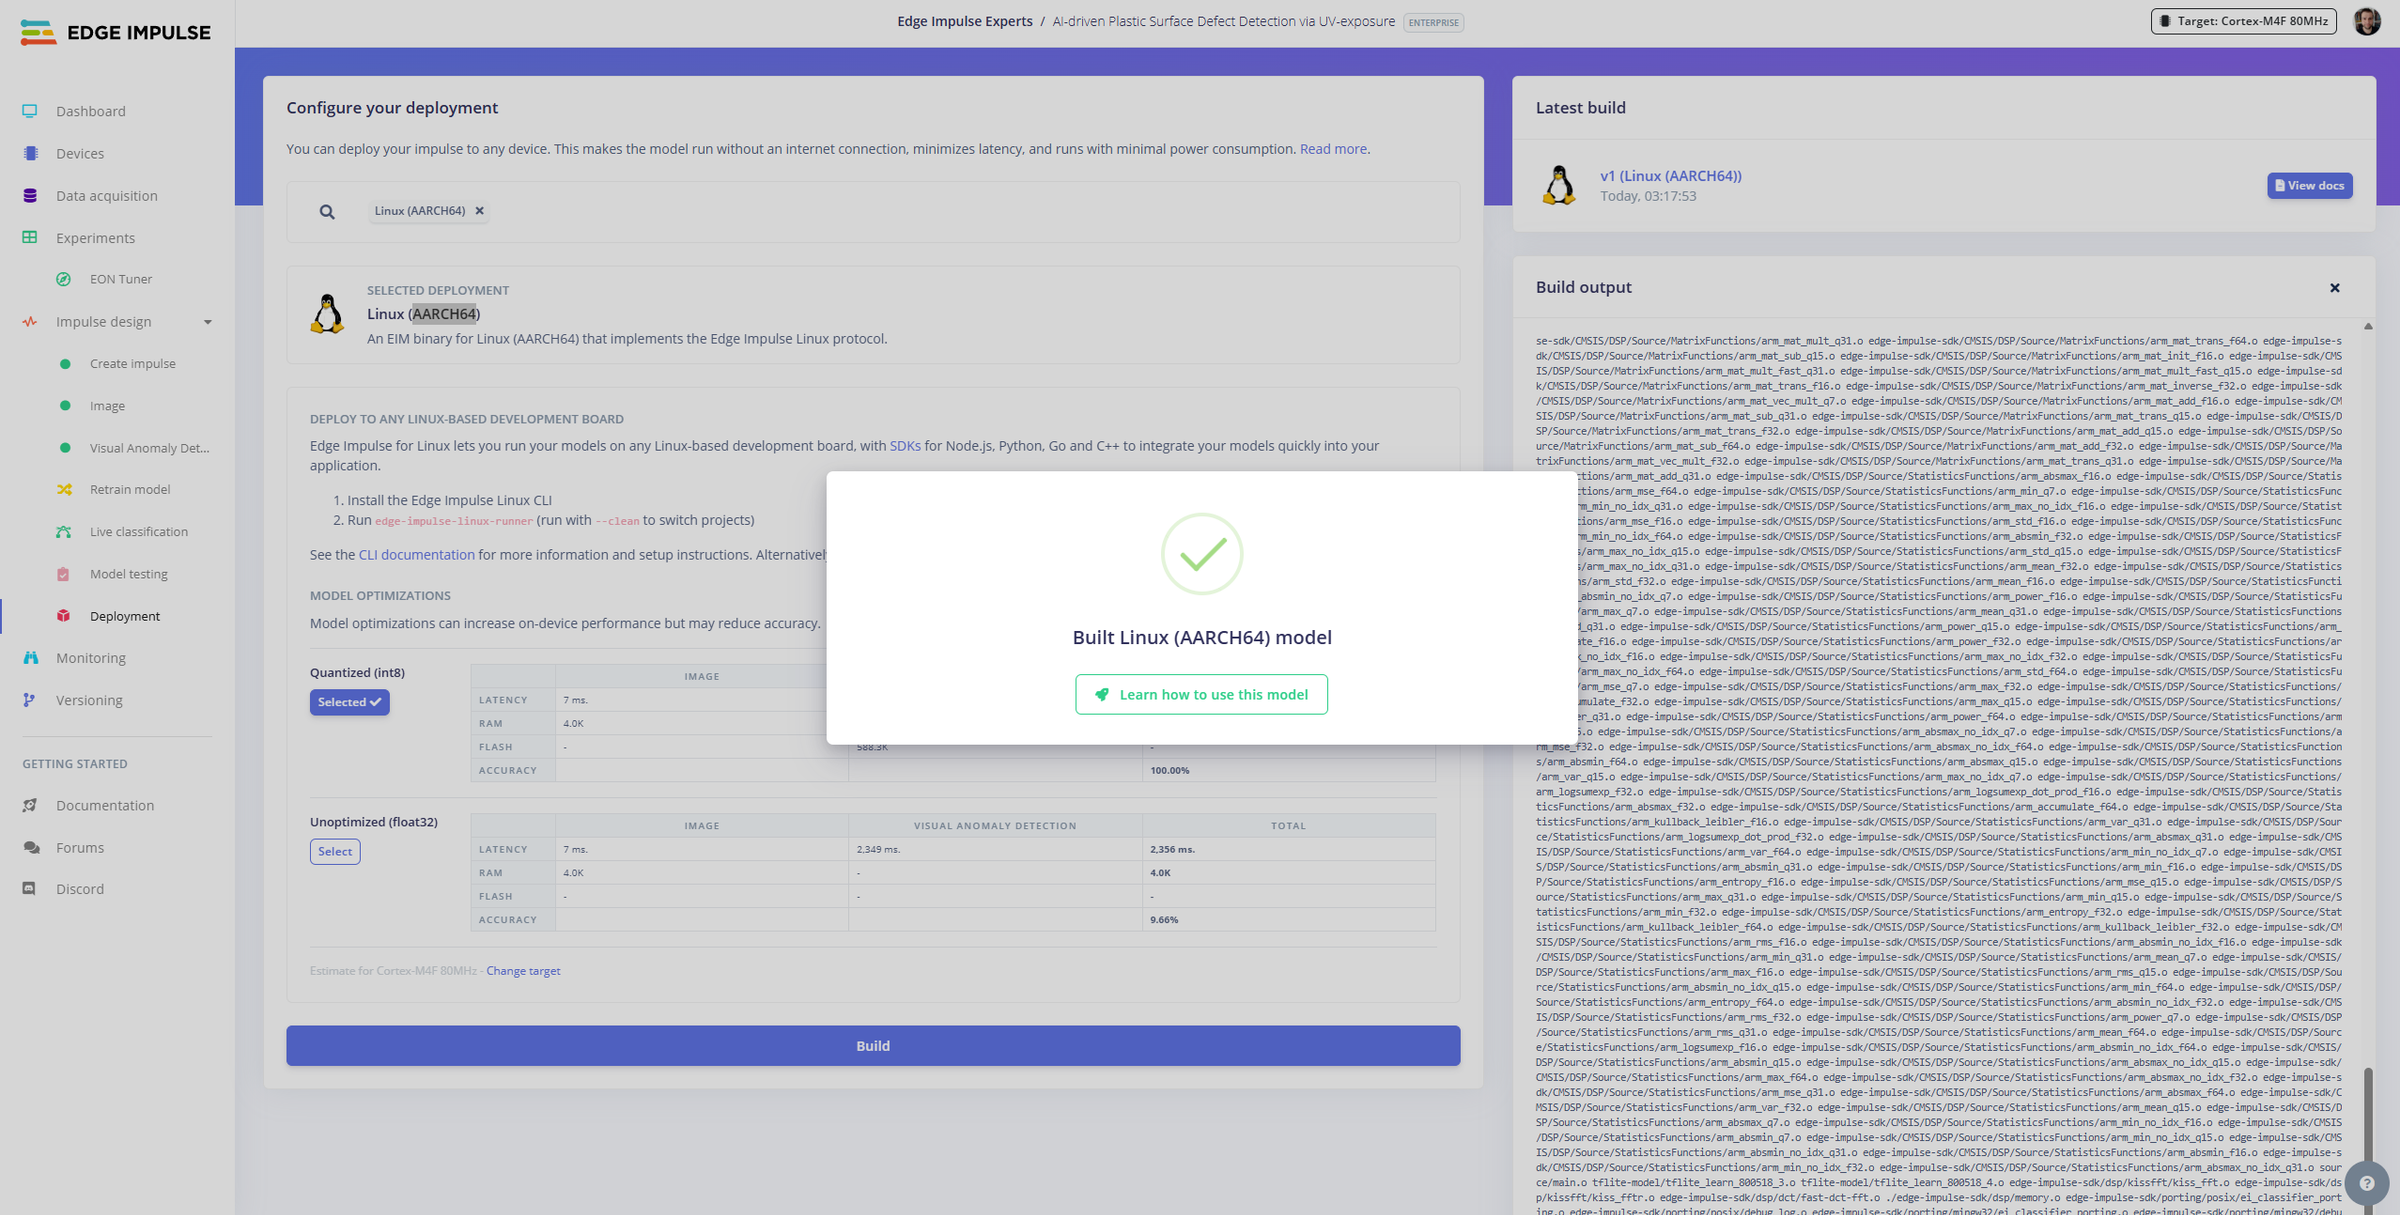2400x1215 pixels.
Task: Open the CLI documentation link
Action: click(416, 555)
